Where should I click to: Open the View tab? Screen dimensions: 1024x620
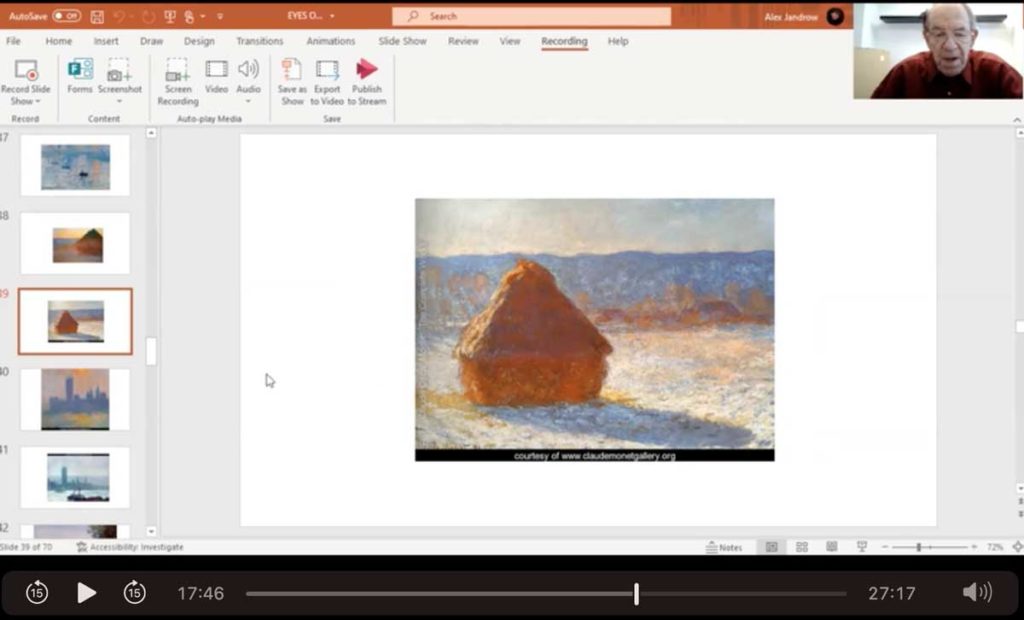510,41
